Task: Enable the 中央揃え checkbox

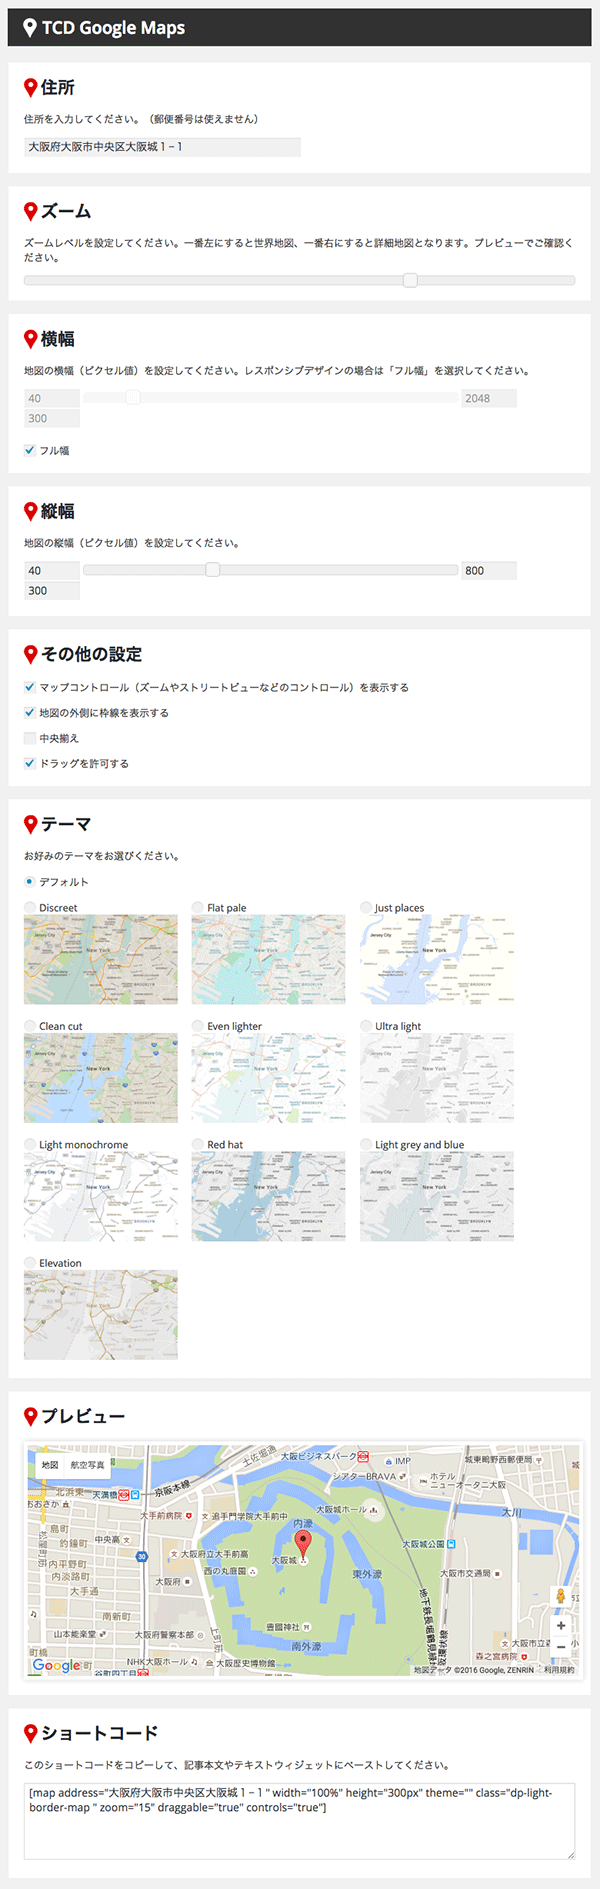Action: pos(30,738)
